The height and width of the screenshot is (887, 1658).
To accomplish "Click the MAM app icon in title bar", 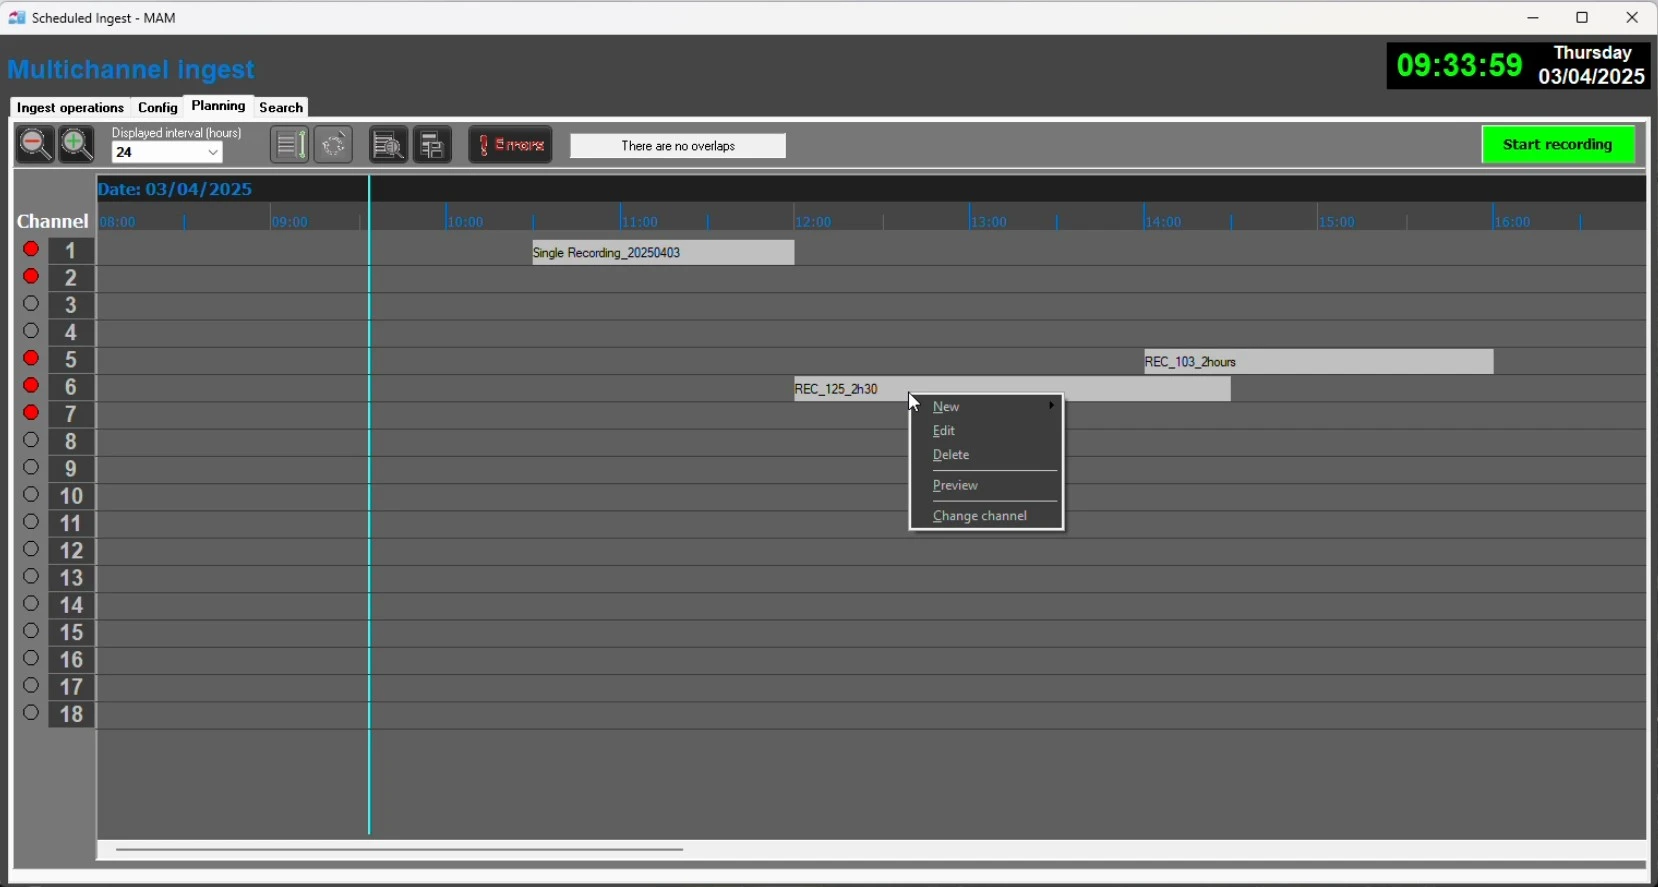I will coord(16,18).
